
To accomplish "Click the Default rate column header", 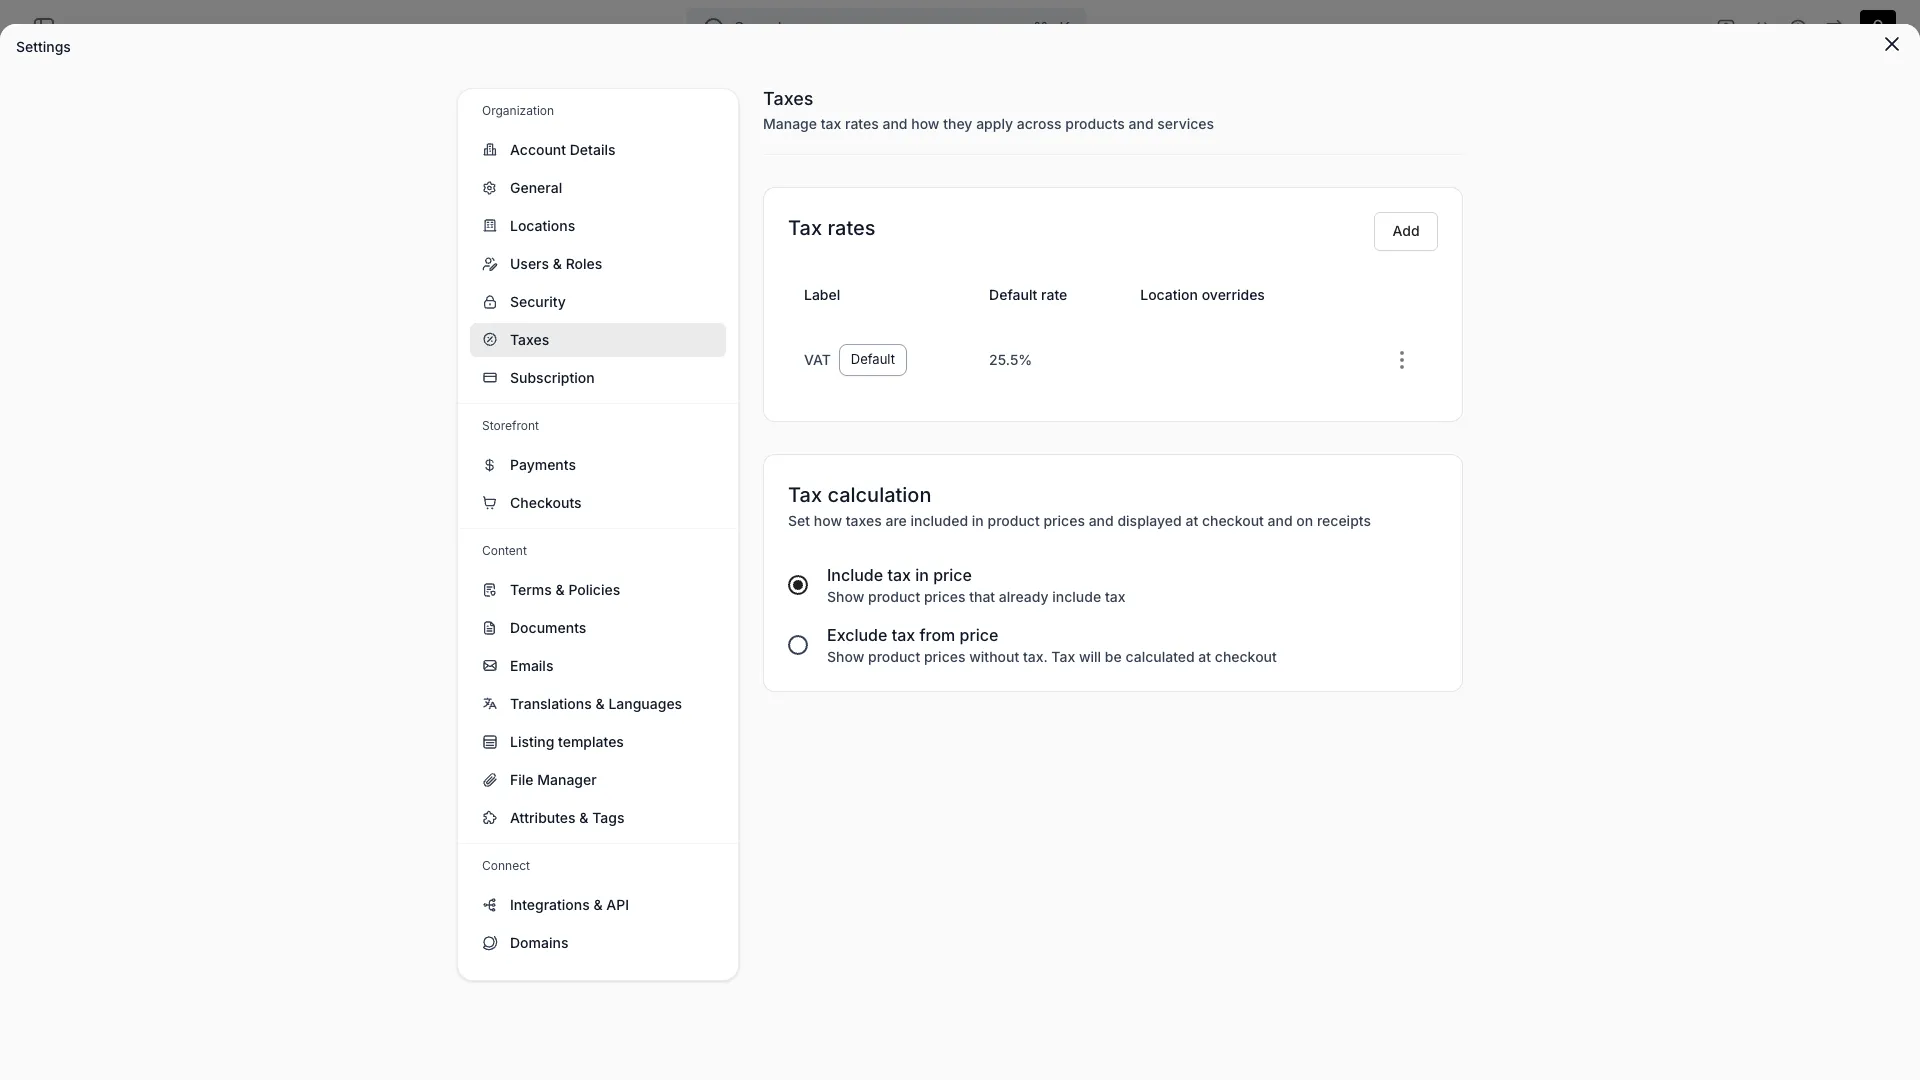I will pyautogui.click(x=1028, y=295).
